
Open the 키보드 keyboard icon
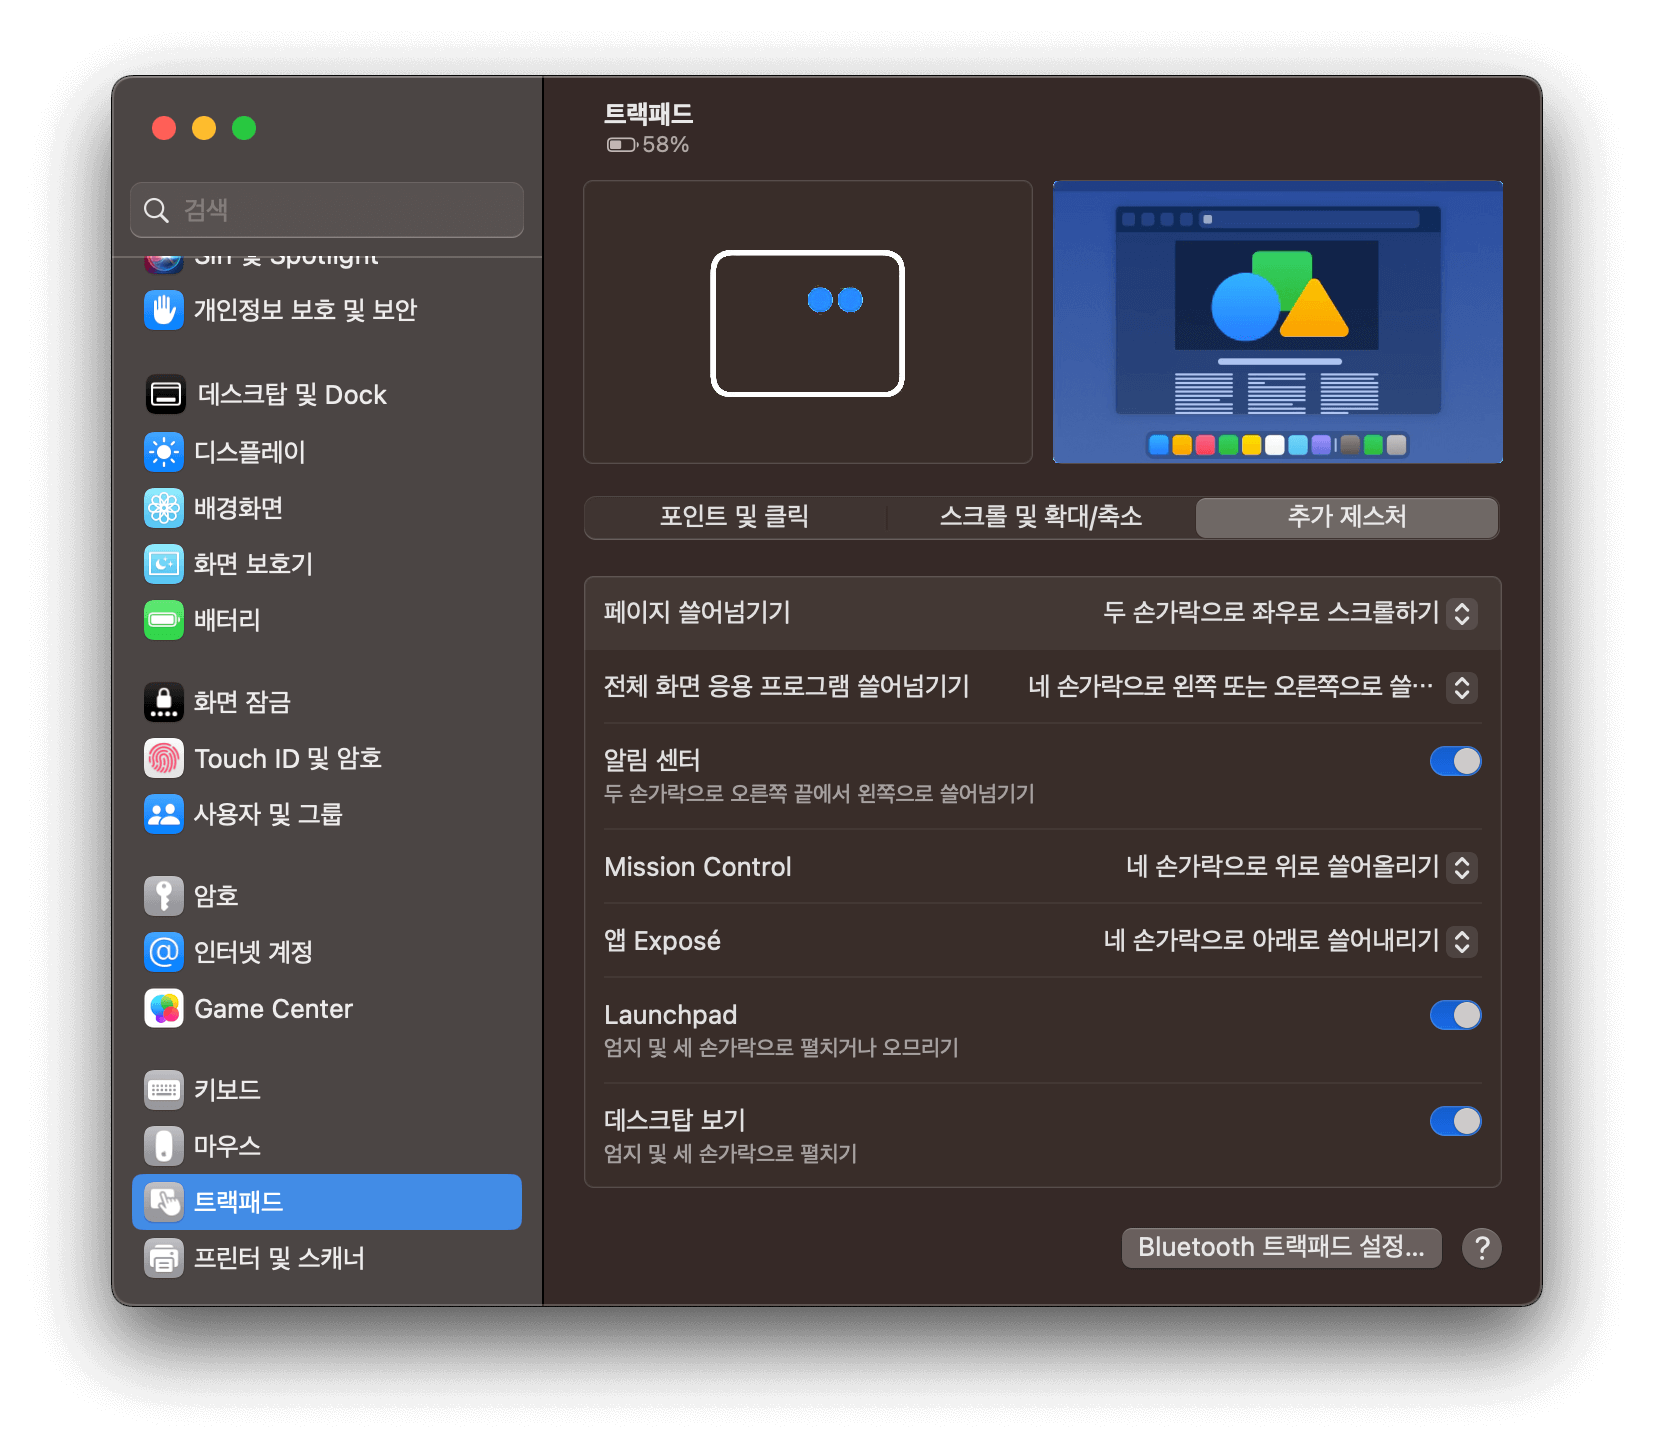pyautogui.click(x=164, y=1090)
